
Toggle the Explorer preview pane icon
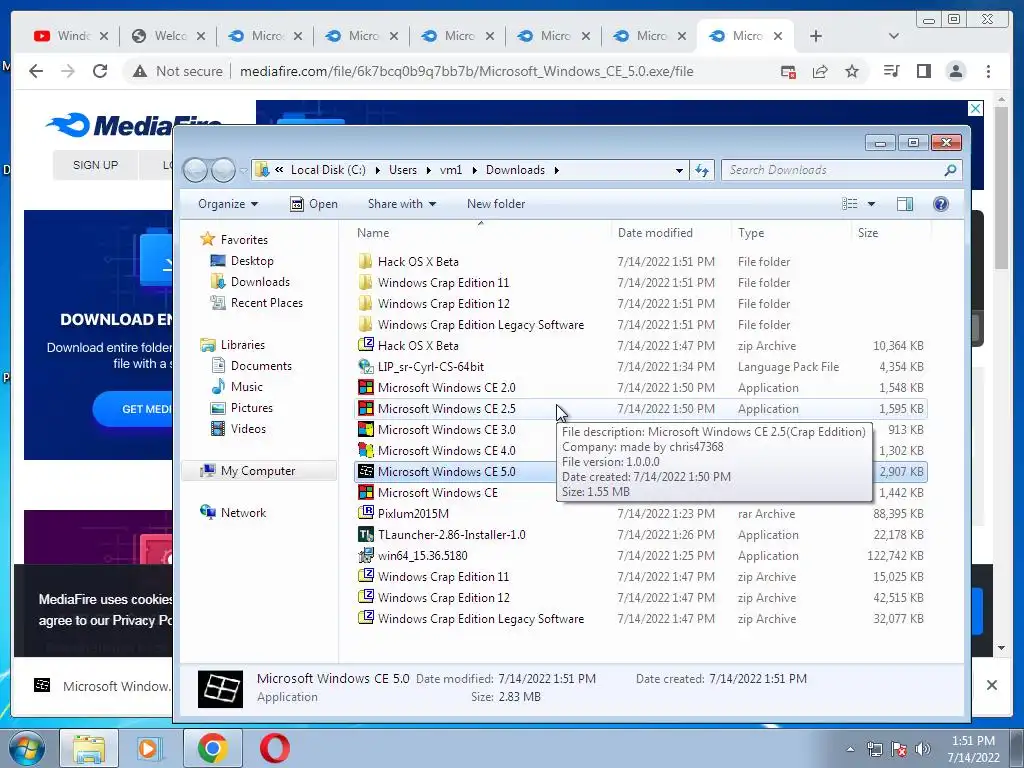(x=904, y=204)
